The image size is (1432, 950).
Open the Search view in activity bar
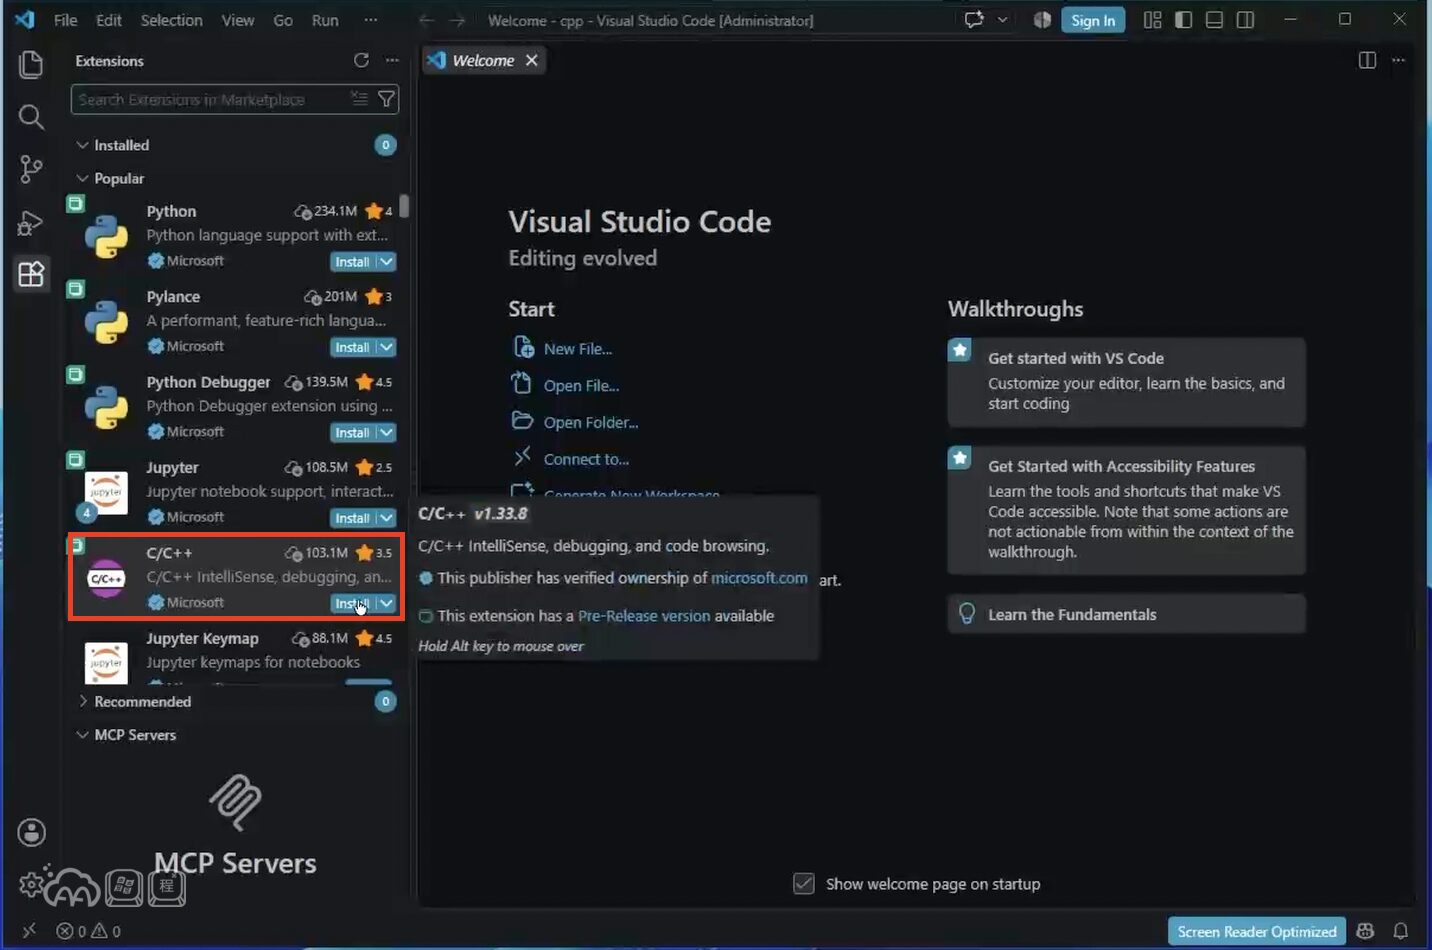(31, 117)
